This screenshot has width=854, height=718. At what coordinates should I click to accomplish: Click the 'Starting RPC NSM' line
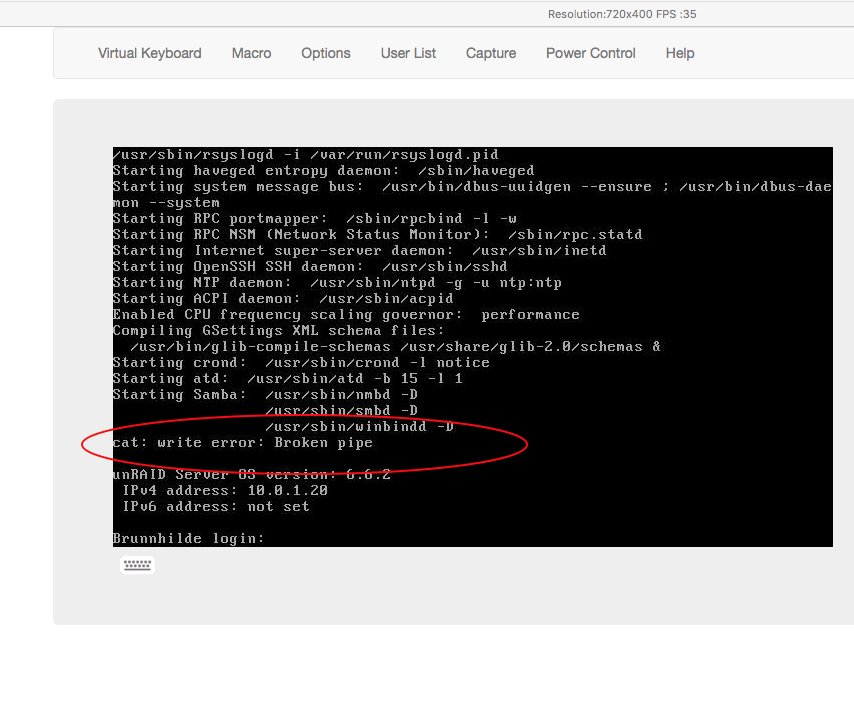click(x=377, y=234)
